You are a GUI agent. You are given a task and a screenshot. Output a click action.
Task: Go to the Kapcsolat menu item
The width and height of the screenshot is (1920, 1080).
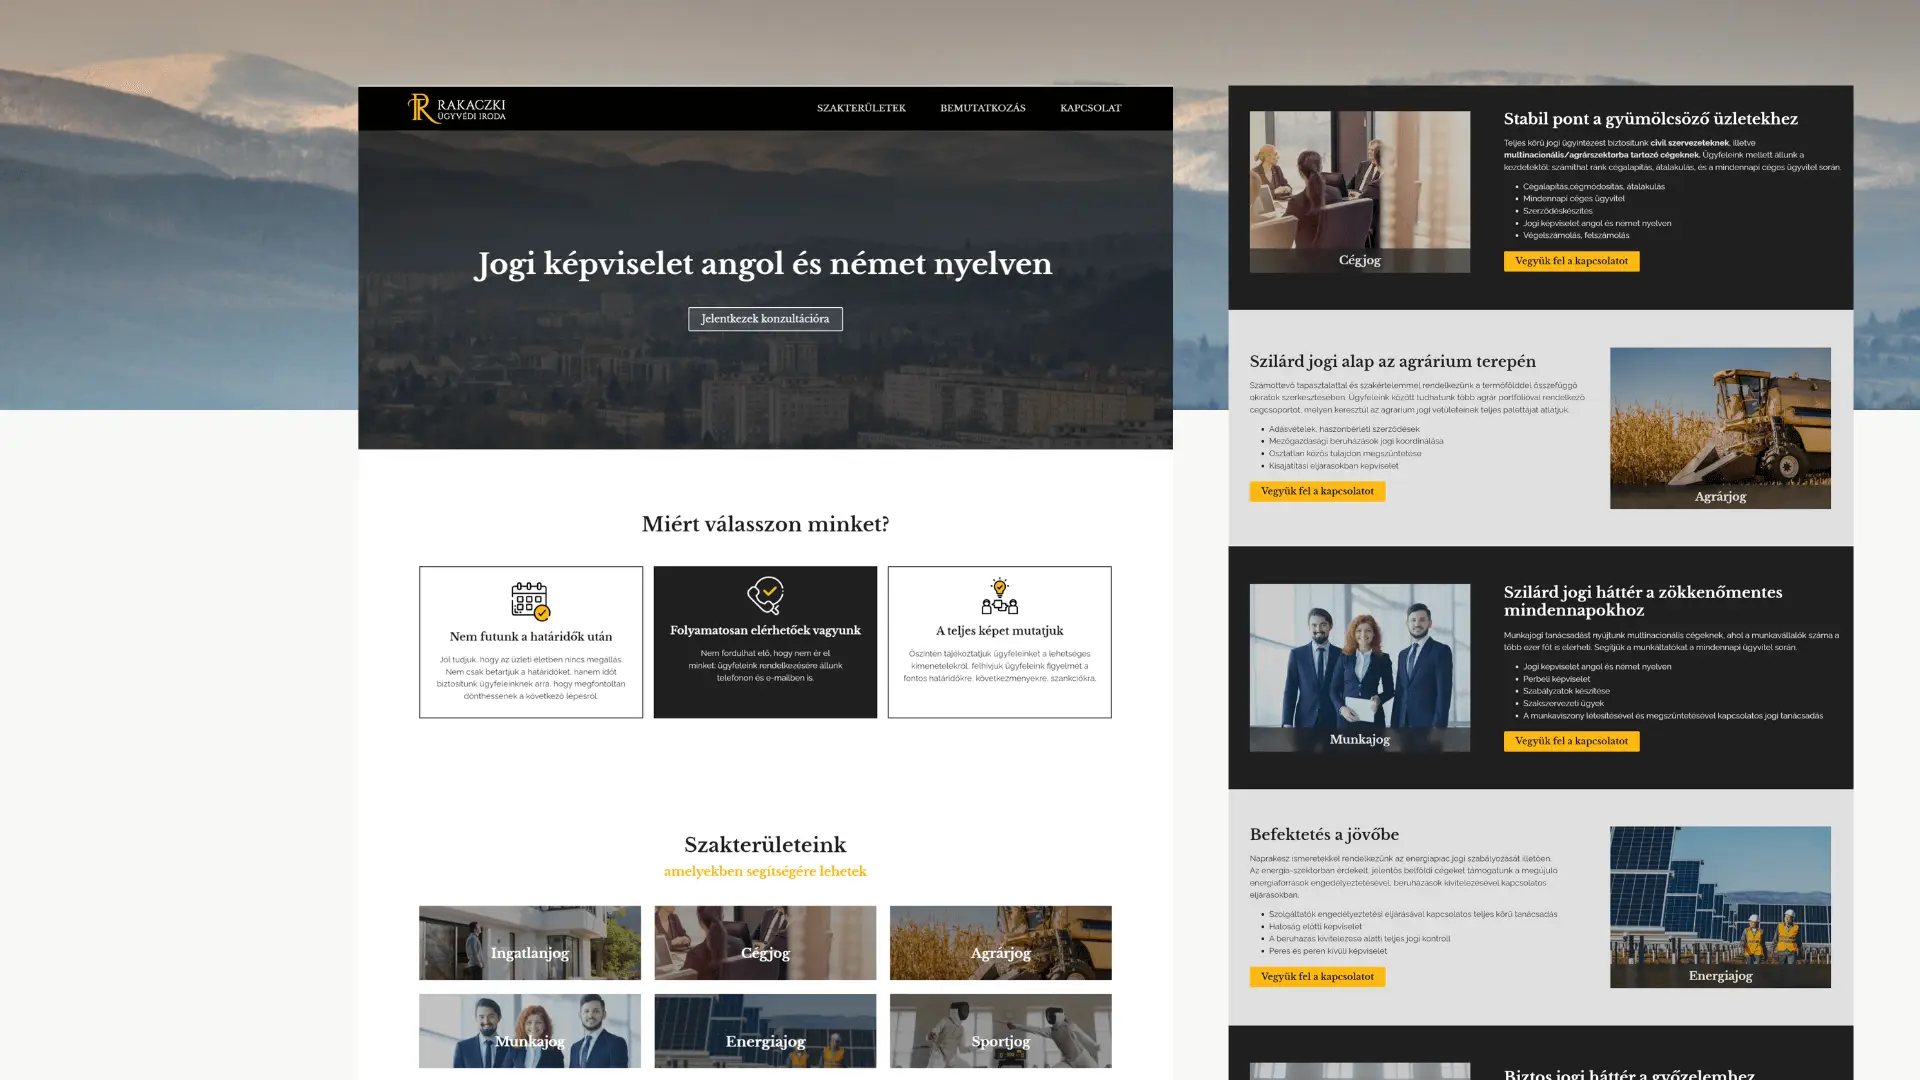(1090, 108)
